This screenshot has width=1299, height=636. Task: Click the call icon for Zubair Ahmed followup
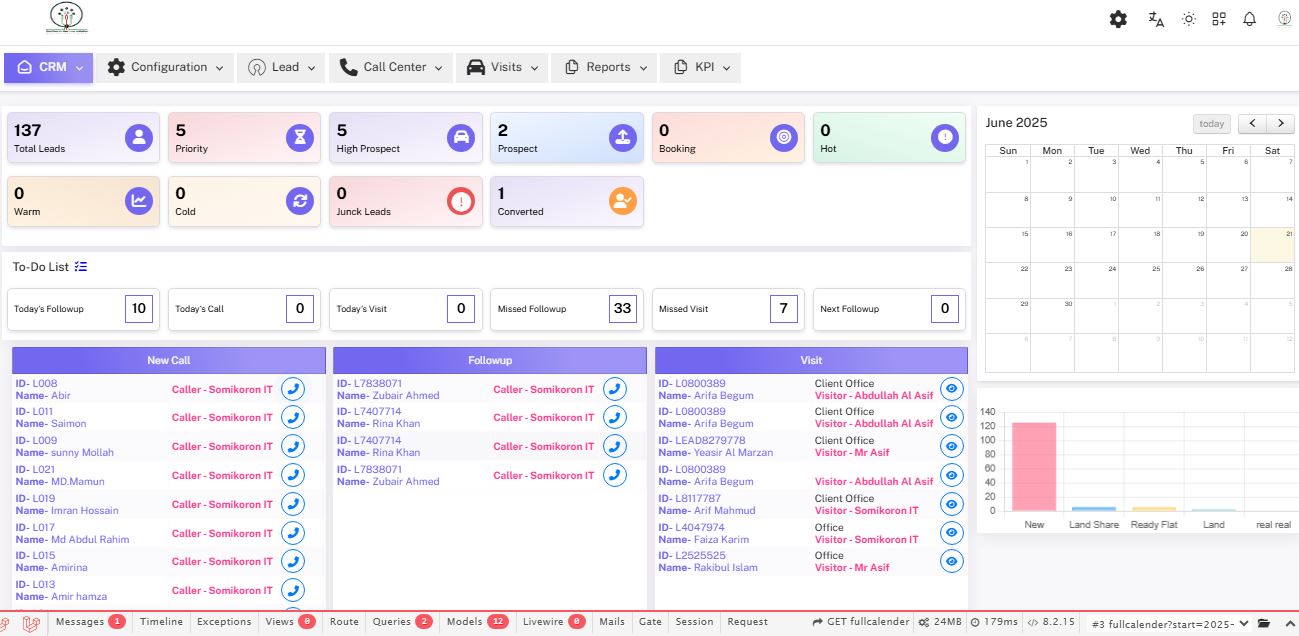pyautogui.click(x=615, y=389)
